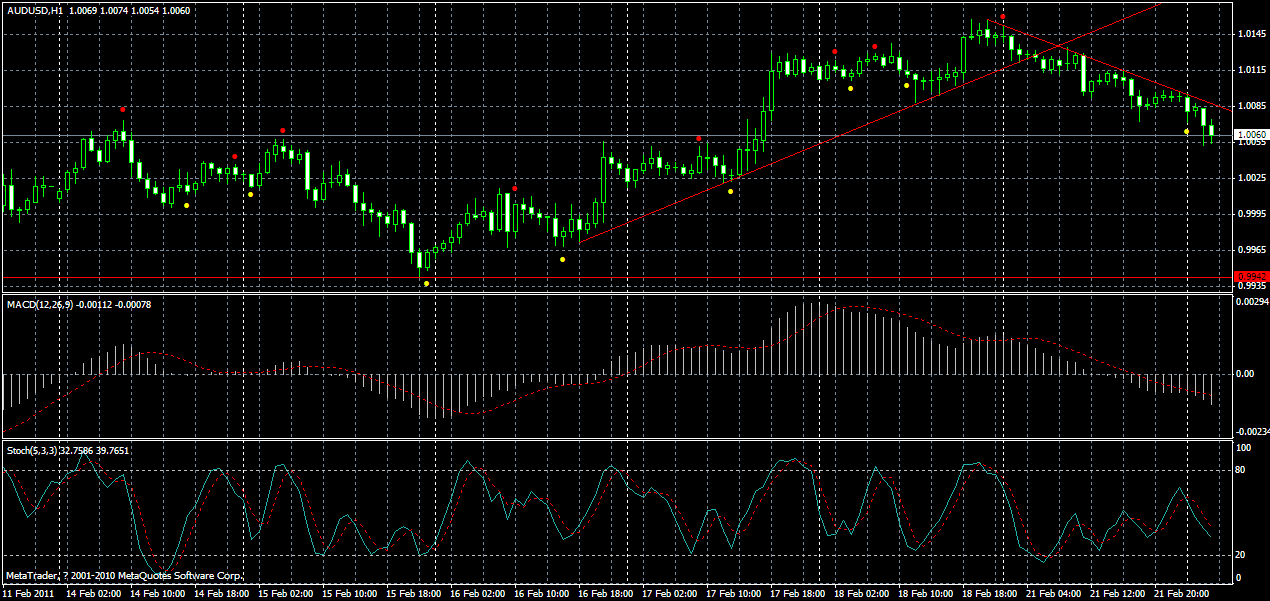Select the tallest white candle on 17 Feb
This screenshot has width=1270, height=601.
click(770, 90)
